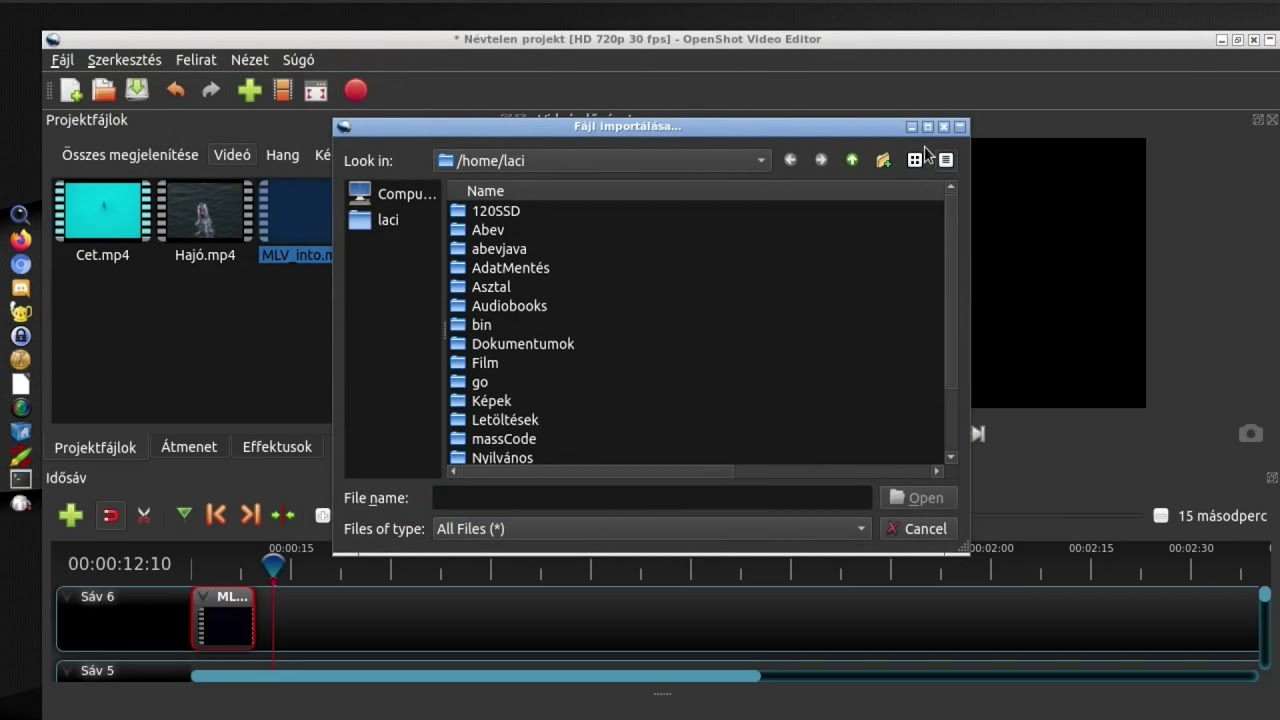Select the AdatMentés folder
1280x720 pixels.
pyautogui.click(x=499, y=268)
